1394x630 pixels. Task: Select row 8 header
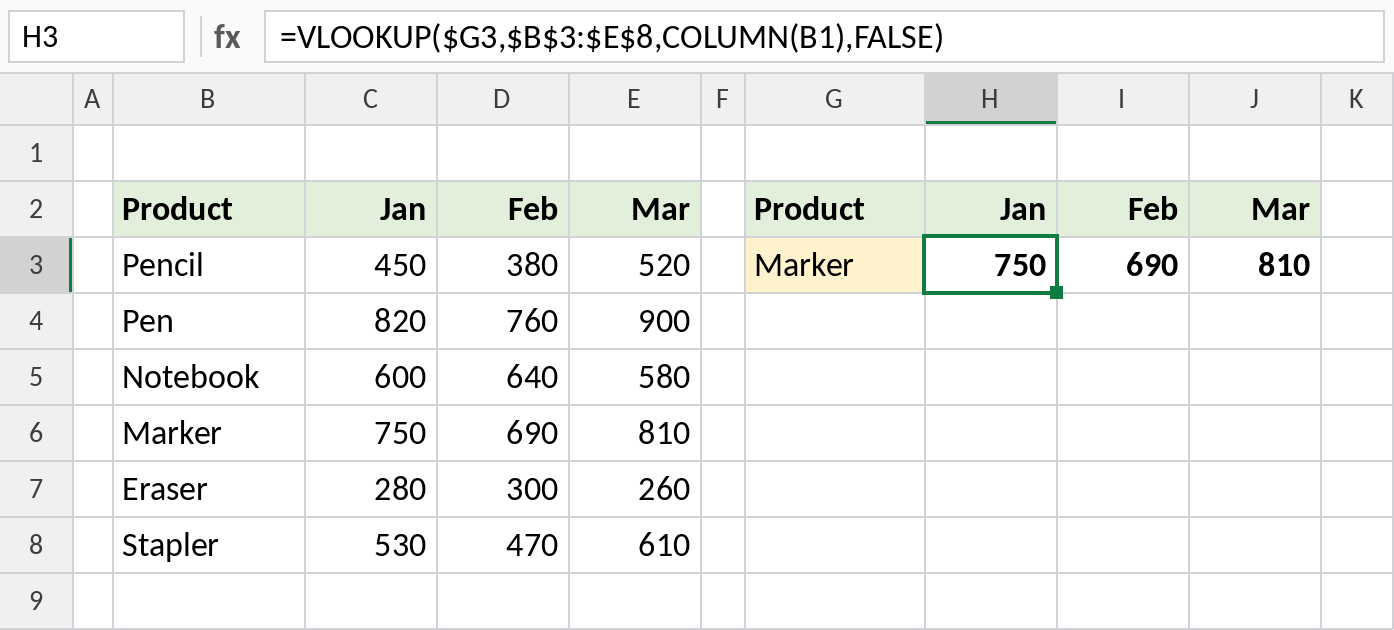pos(36,545)
